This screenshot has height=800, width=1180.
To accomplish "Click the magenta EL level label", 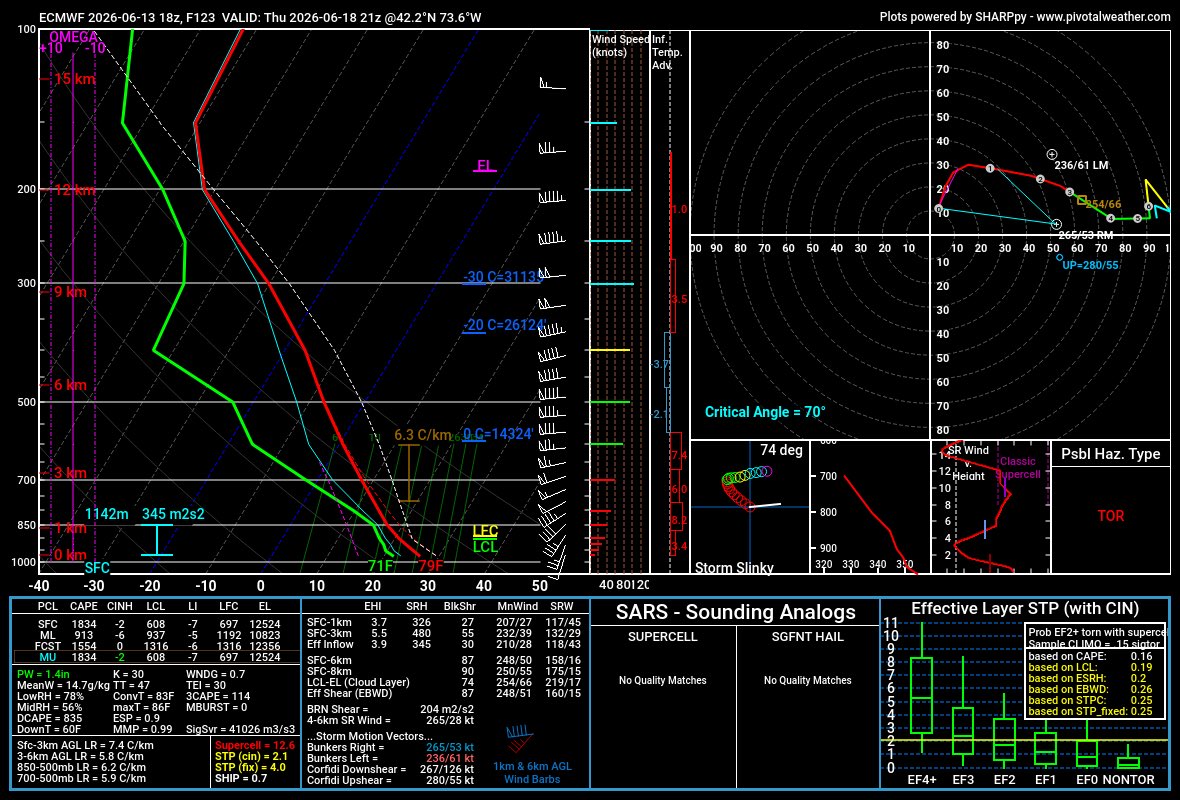I will coord(485,166).
